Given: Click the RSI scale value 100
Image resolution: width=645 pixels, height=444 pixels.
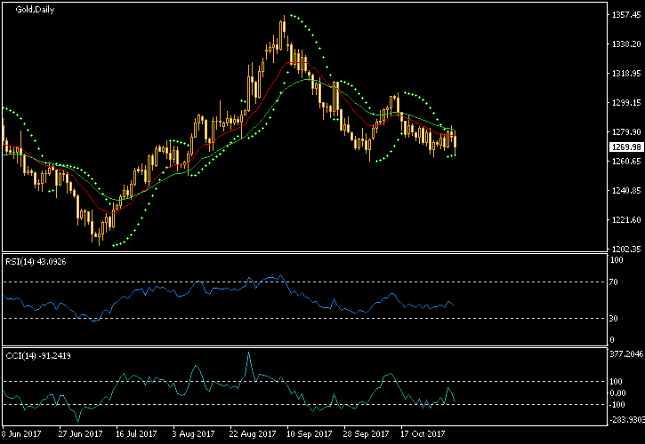Looking at the screenshot, I should 616,260.
